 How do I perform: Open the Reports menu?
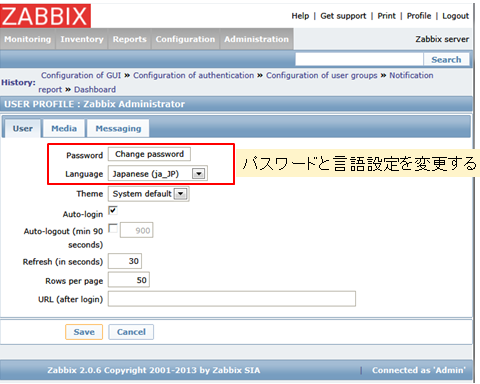130,39
